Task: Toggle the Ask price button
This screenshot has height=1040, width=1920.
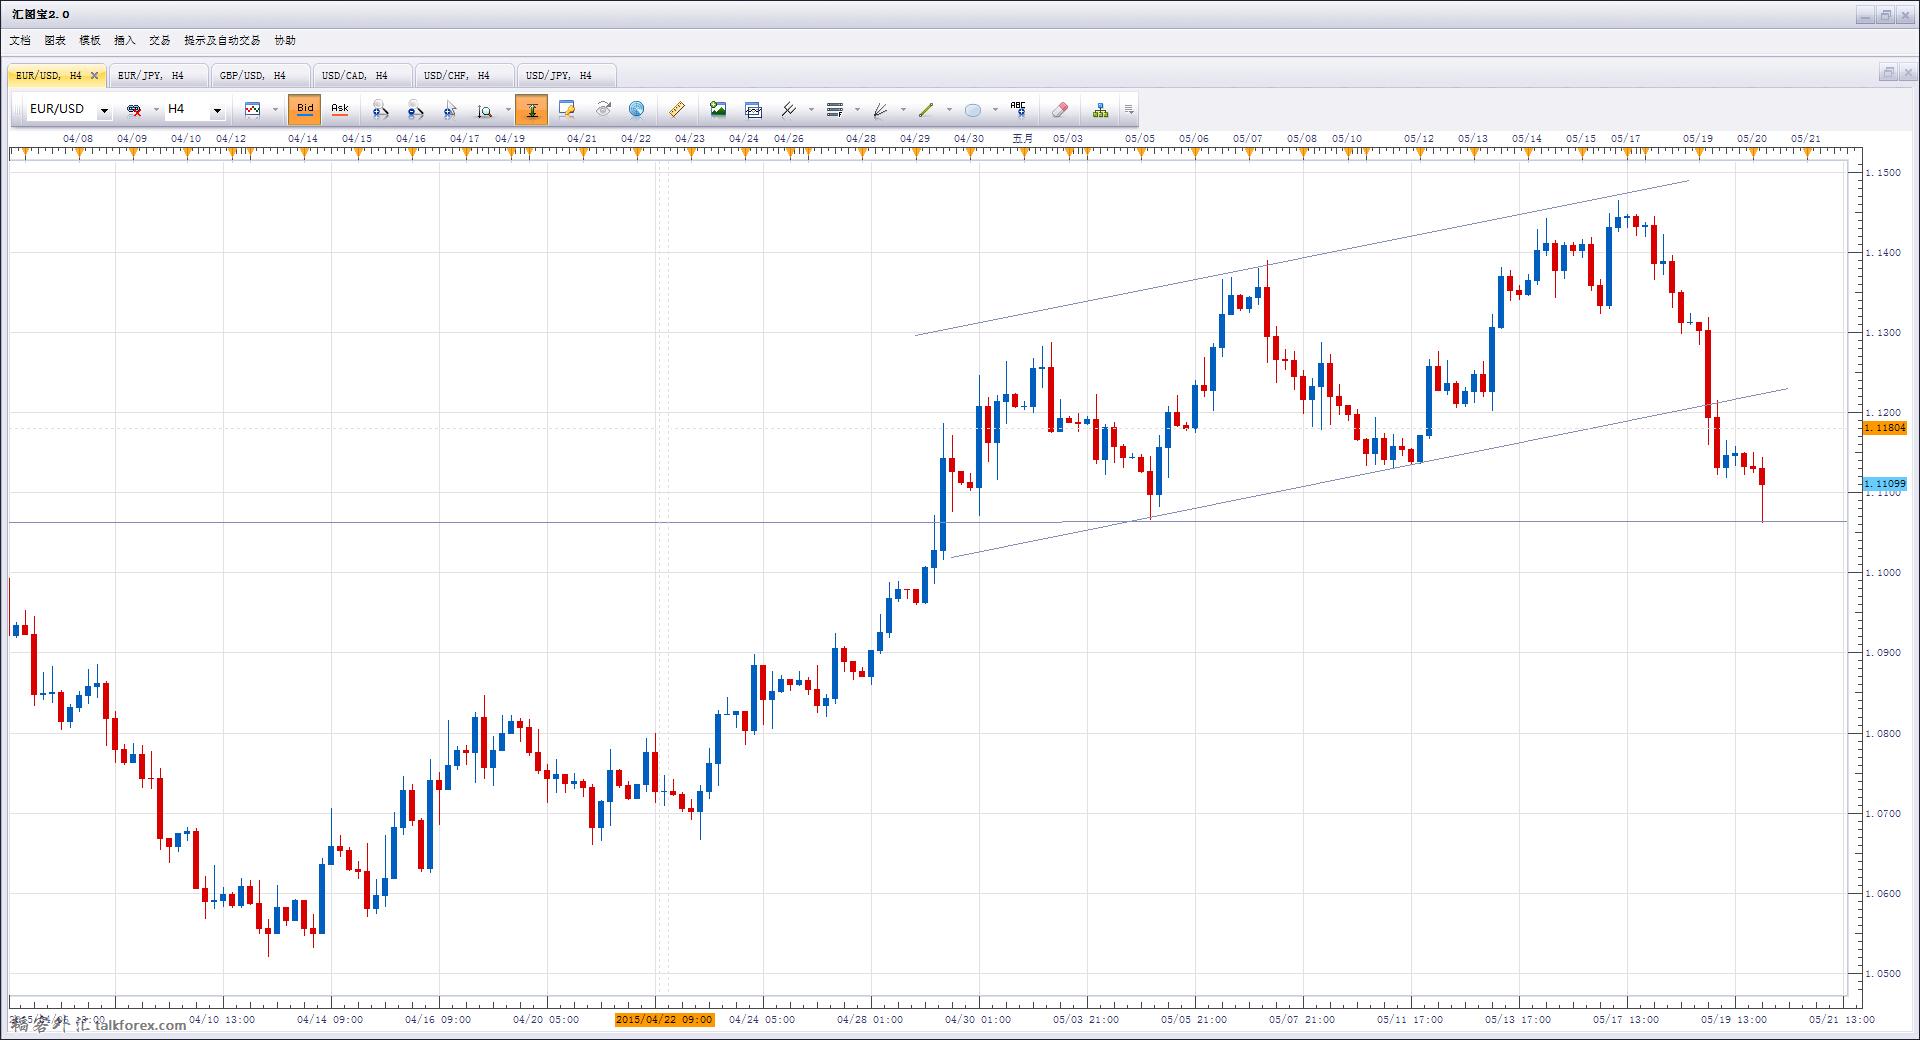Action: pyautogui.click(x=340, y=110)
